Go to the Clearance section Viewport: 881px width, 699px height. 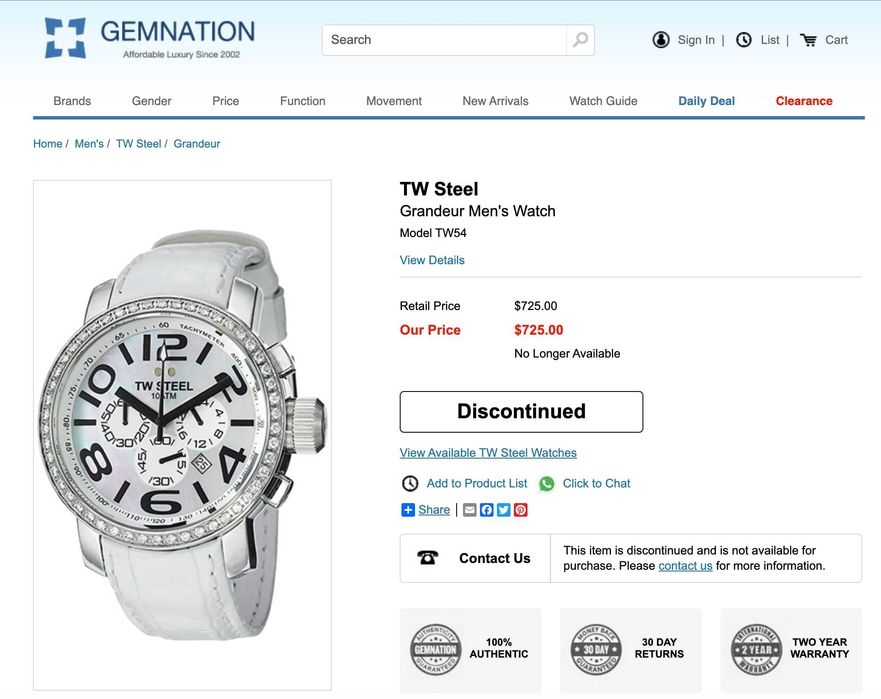click(804, 101)
